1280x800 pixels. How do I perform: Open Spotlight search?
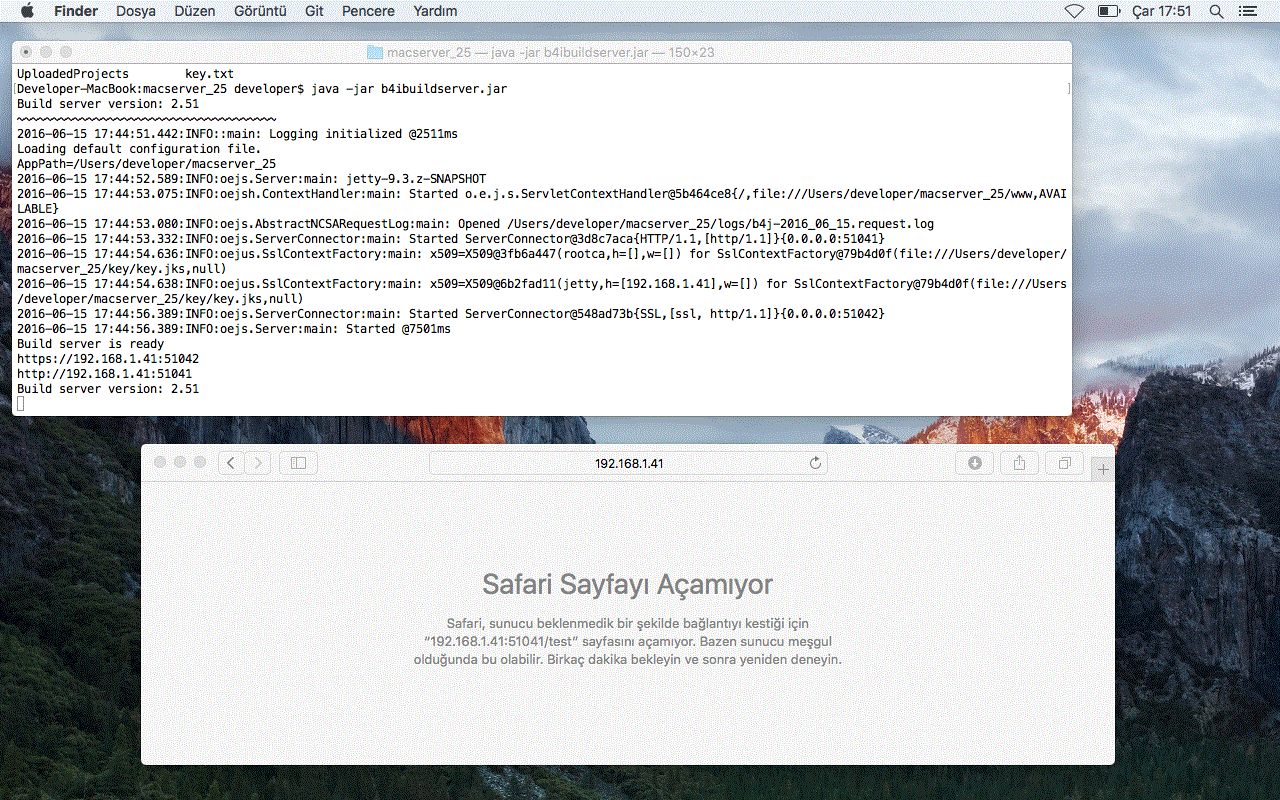click(x=1217, y=11)
